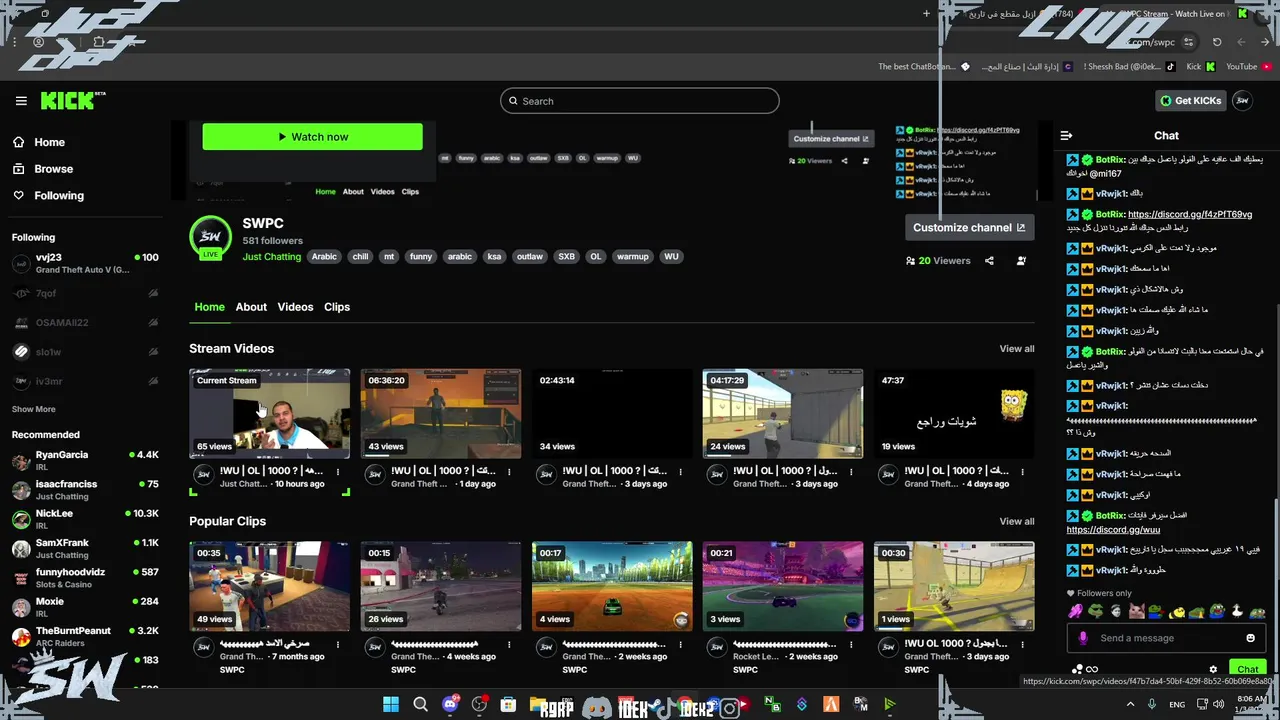
Task: Switch to the Clips channel tab
Action: [337, 307]
